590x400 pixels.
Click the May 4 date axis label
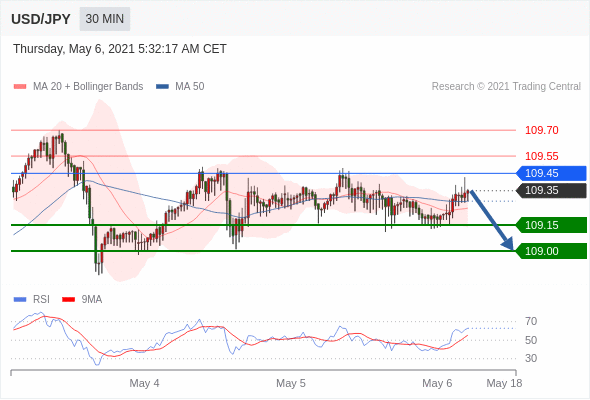point(144,383)
